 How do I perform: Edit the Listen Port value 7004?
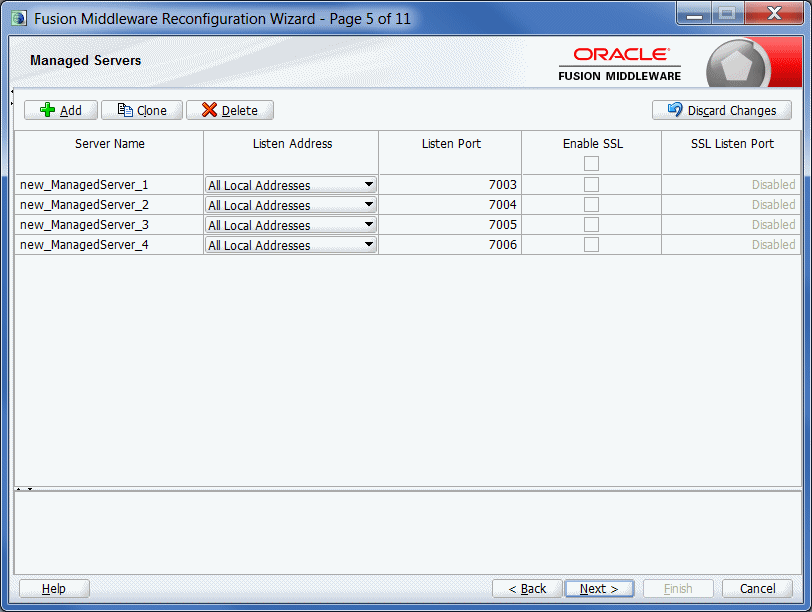click(x=450, y=205)
